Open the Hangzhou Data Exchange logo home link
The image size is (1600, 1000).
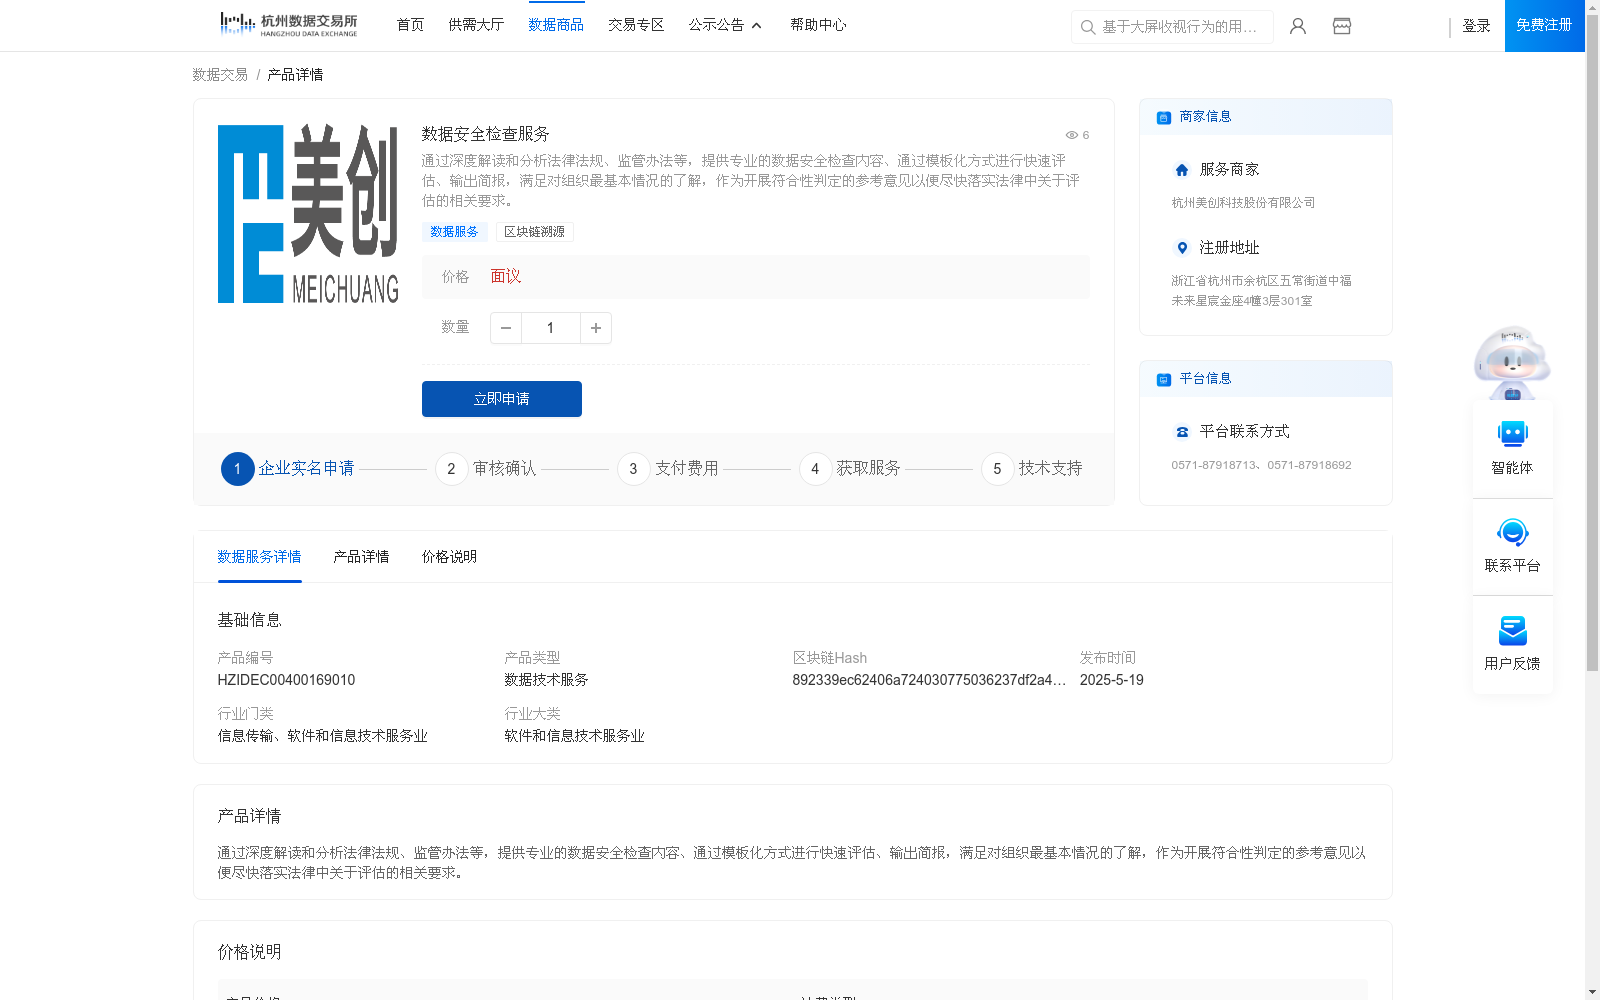pyautogui.click(x=288, y=24)
